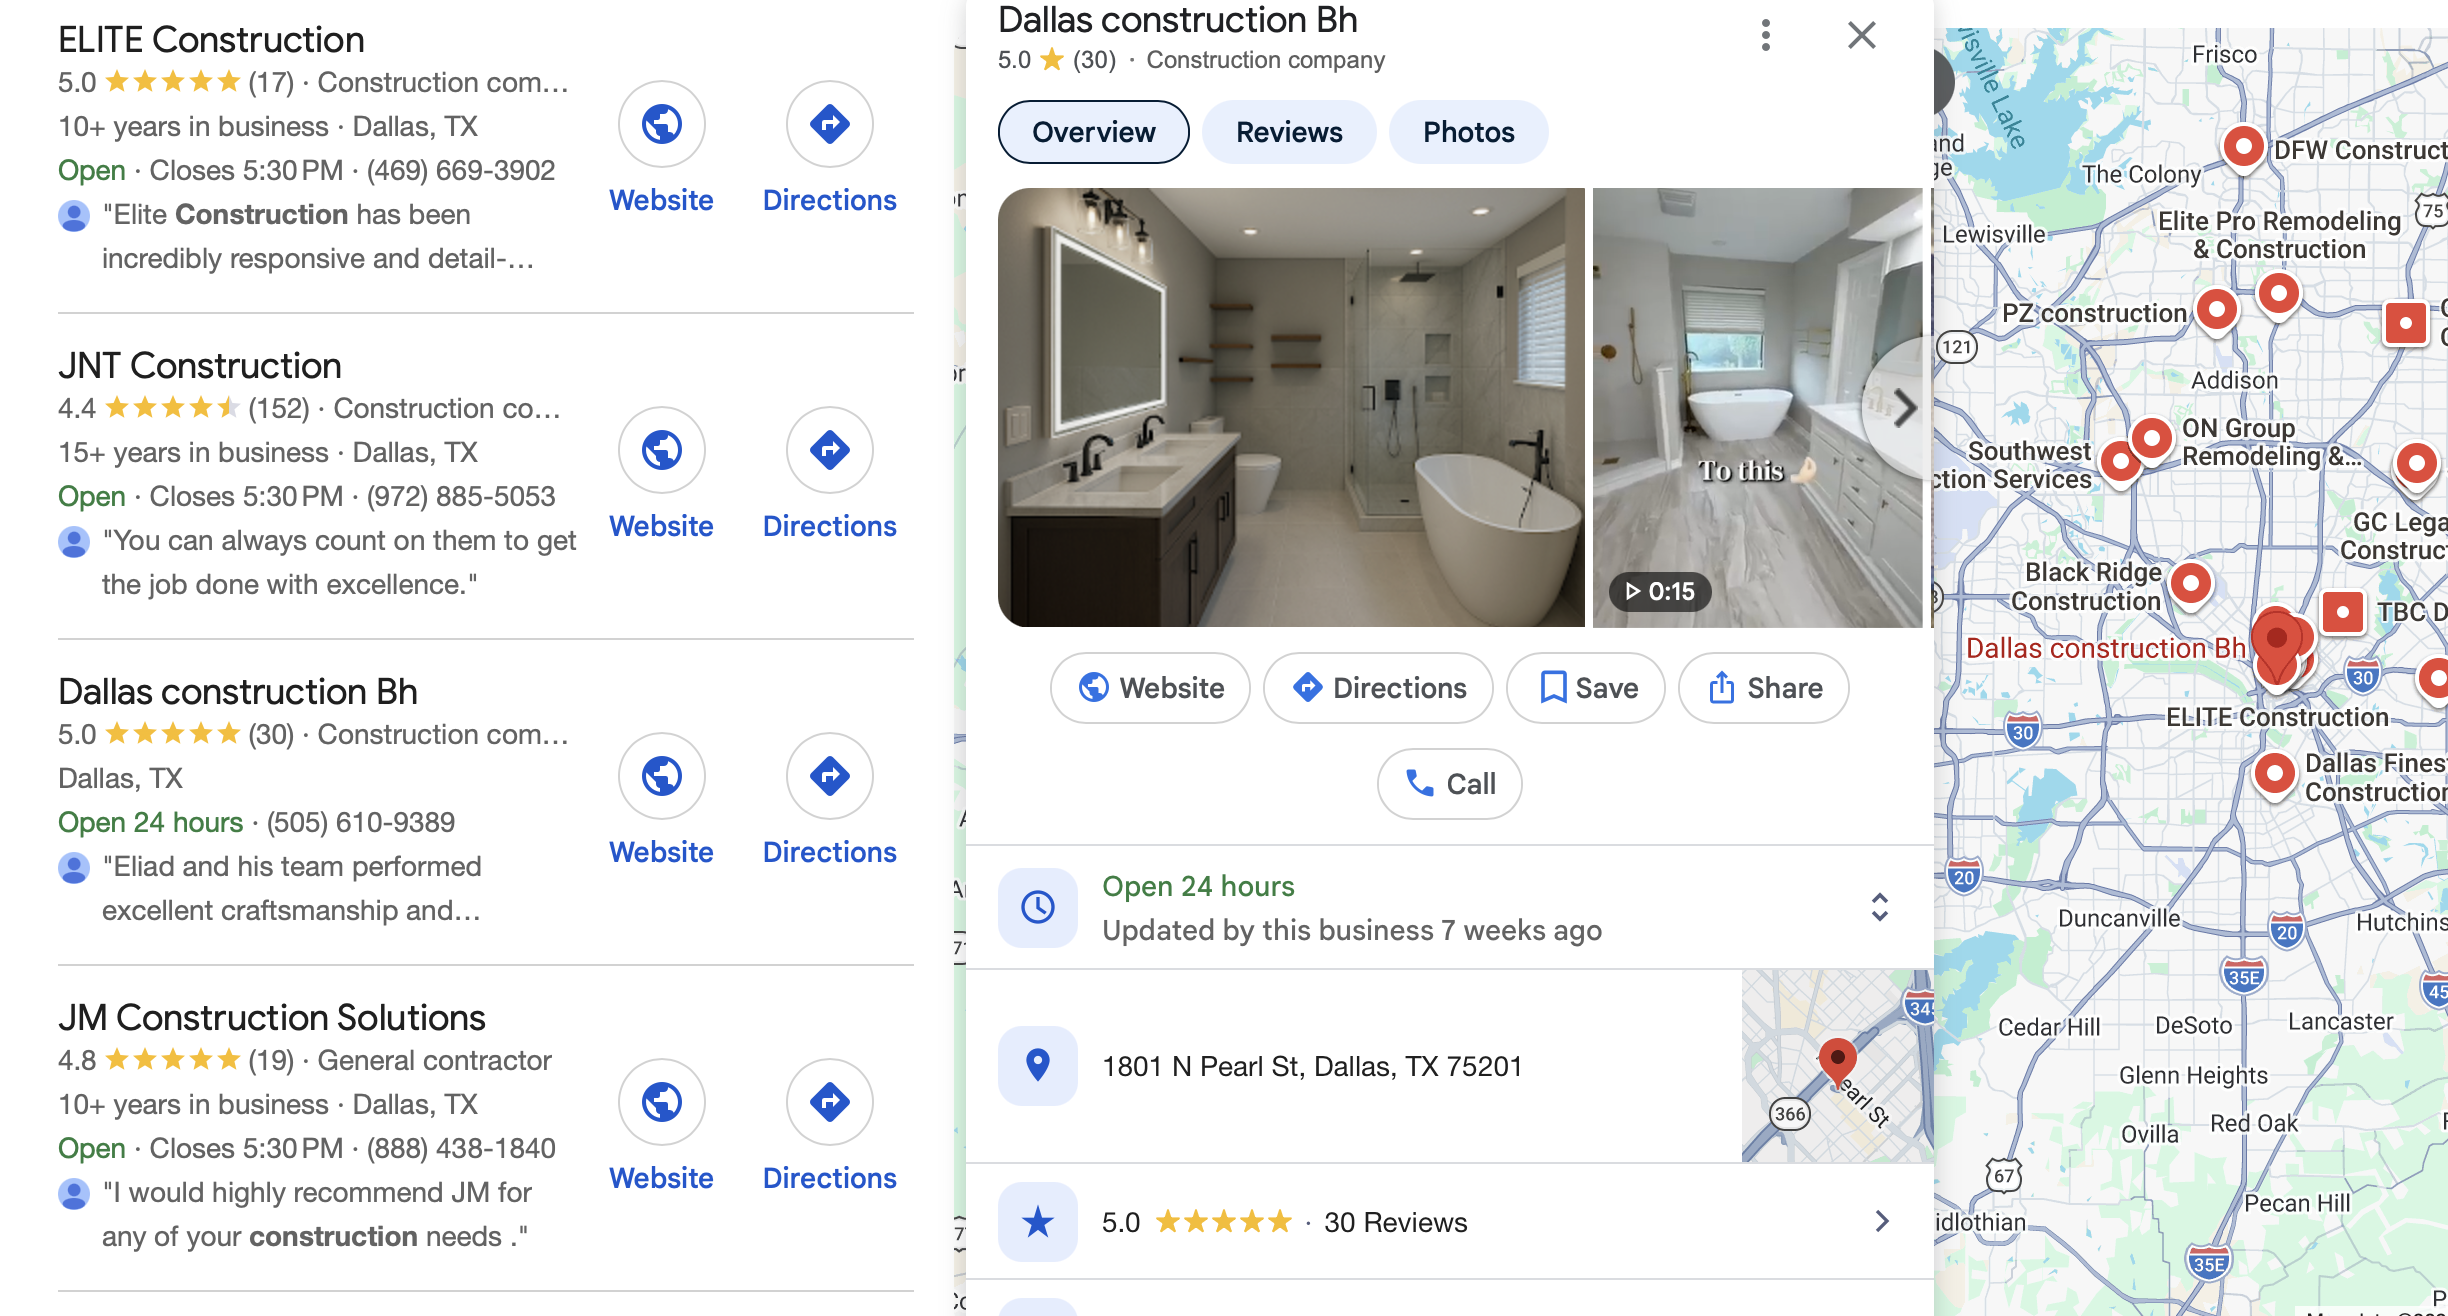Click Dallas construction Bh title in results list
Viewport: 2448px width, 1316px height.
(x=238, y=692)
